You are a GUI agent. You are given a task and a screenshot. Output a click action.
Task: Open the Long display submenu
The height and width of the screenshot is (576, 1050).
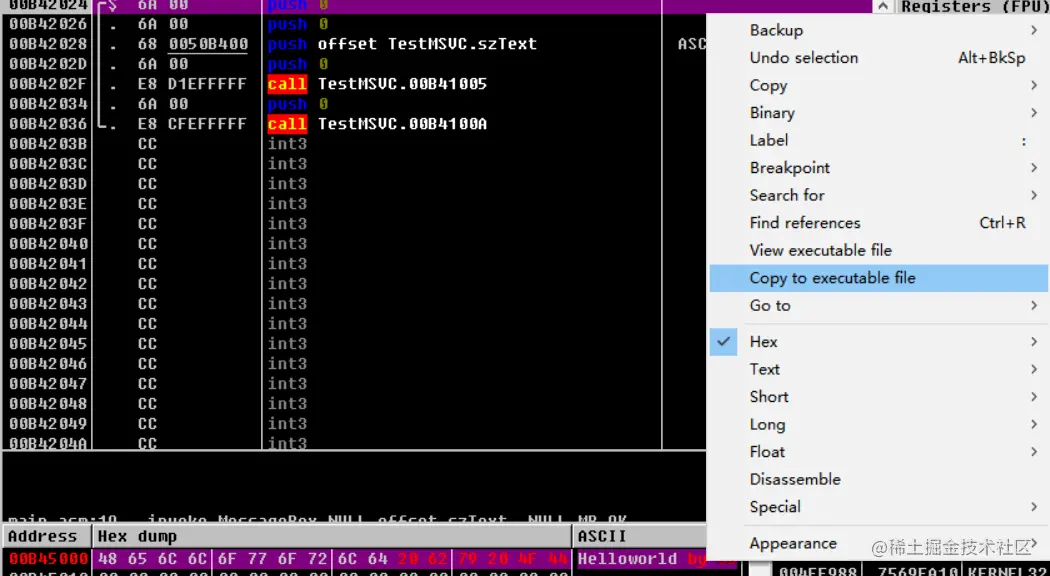point(879,424)
